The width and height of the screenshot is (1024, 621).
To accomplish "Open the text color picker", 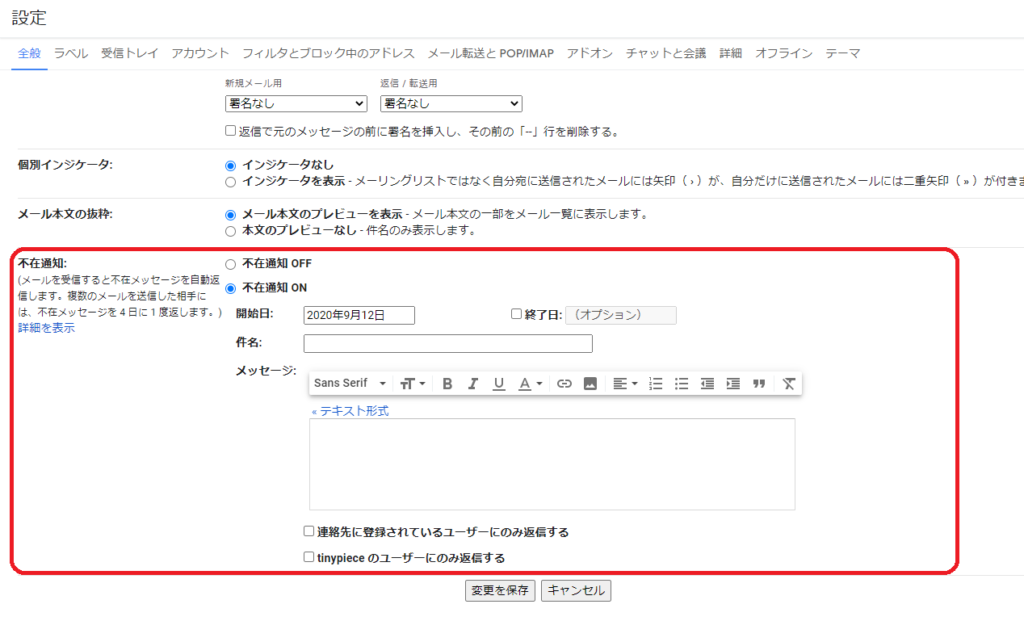I will (530, 384).
